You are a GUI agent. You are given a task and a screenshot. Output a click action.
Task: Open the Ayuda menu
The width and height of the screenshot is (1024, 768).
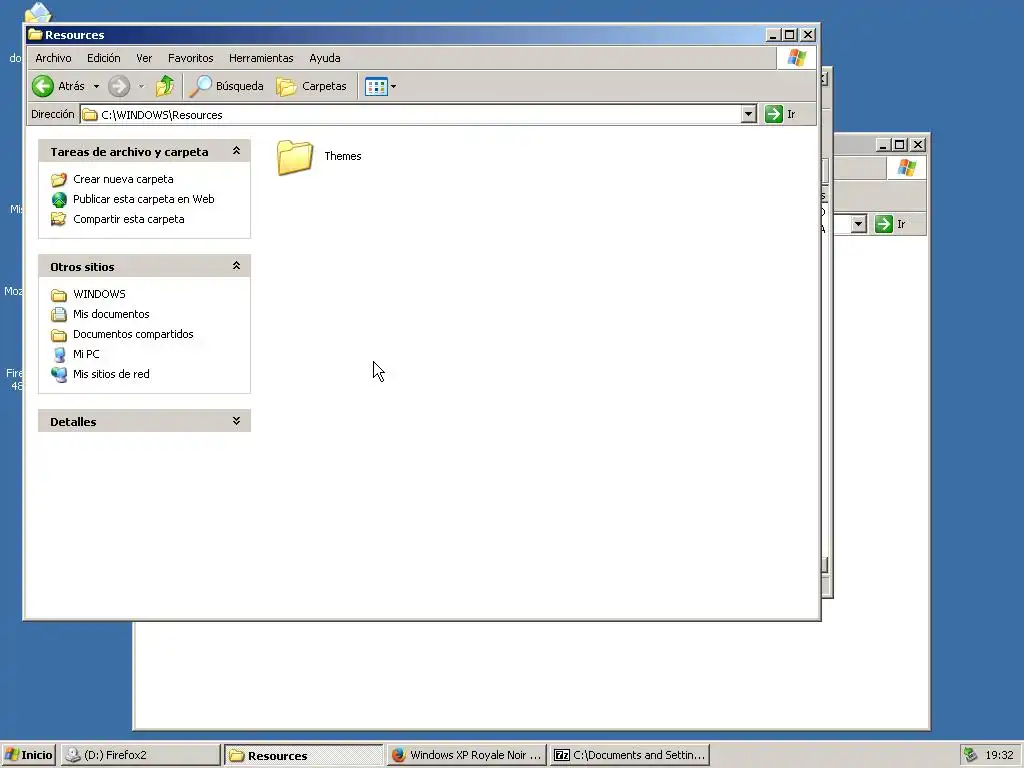tap(325, 58)
